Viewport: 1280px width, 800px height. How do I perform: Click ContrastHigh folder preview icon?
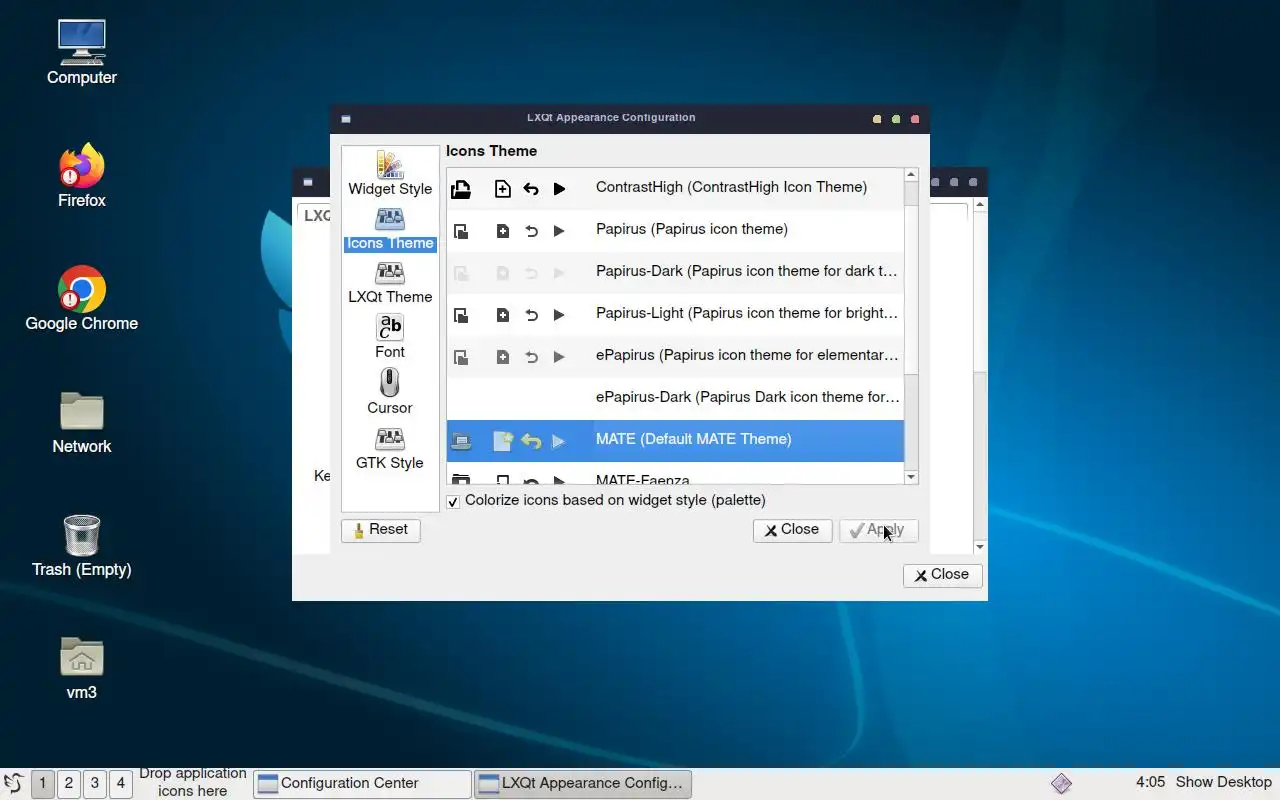(461, 188)
